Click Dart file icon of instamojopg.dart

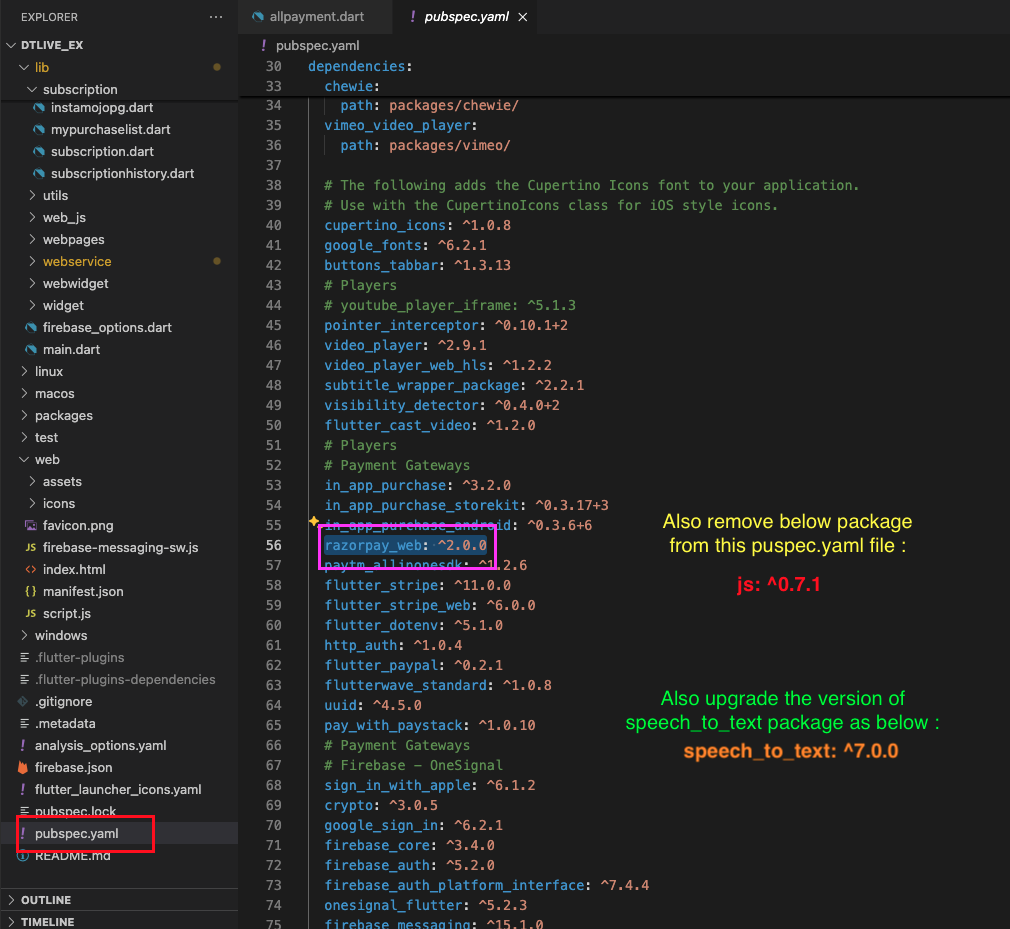click(39, 108)
